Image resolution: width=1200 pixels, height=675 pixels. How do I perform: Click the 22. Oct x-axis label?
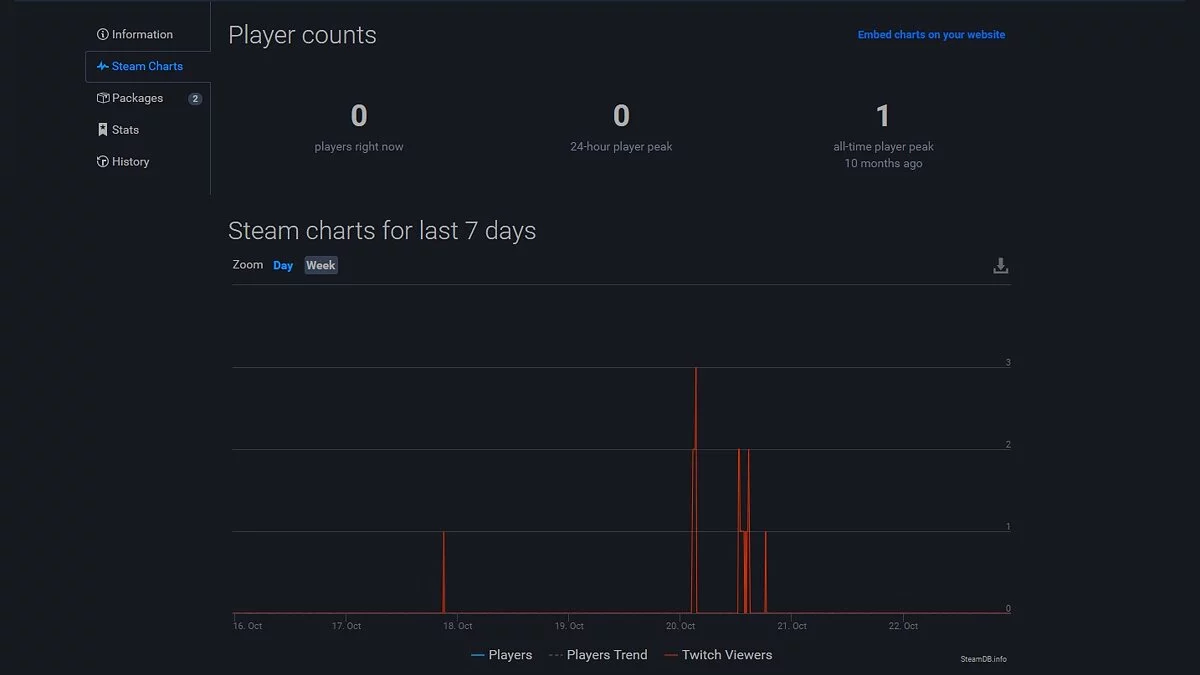[x=903, y=626]
